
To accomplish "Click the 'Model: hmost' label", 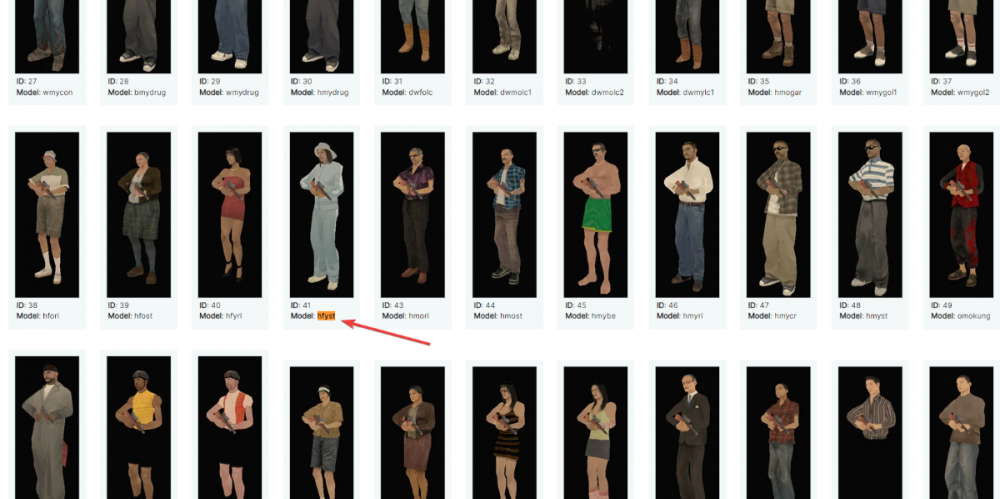I will click(498, 315).
